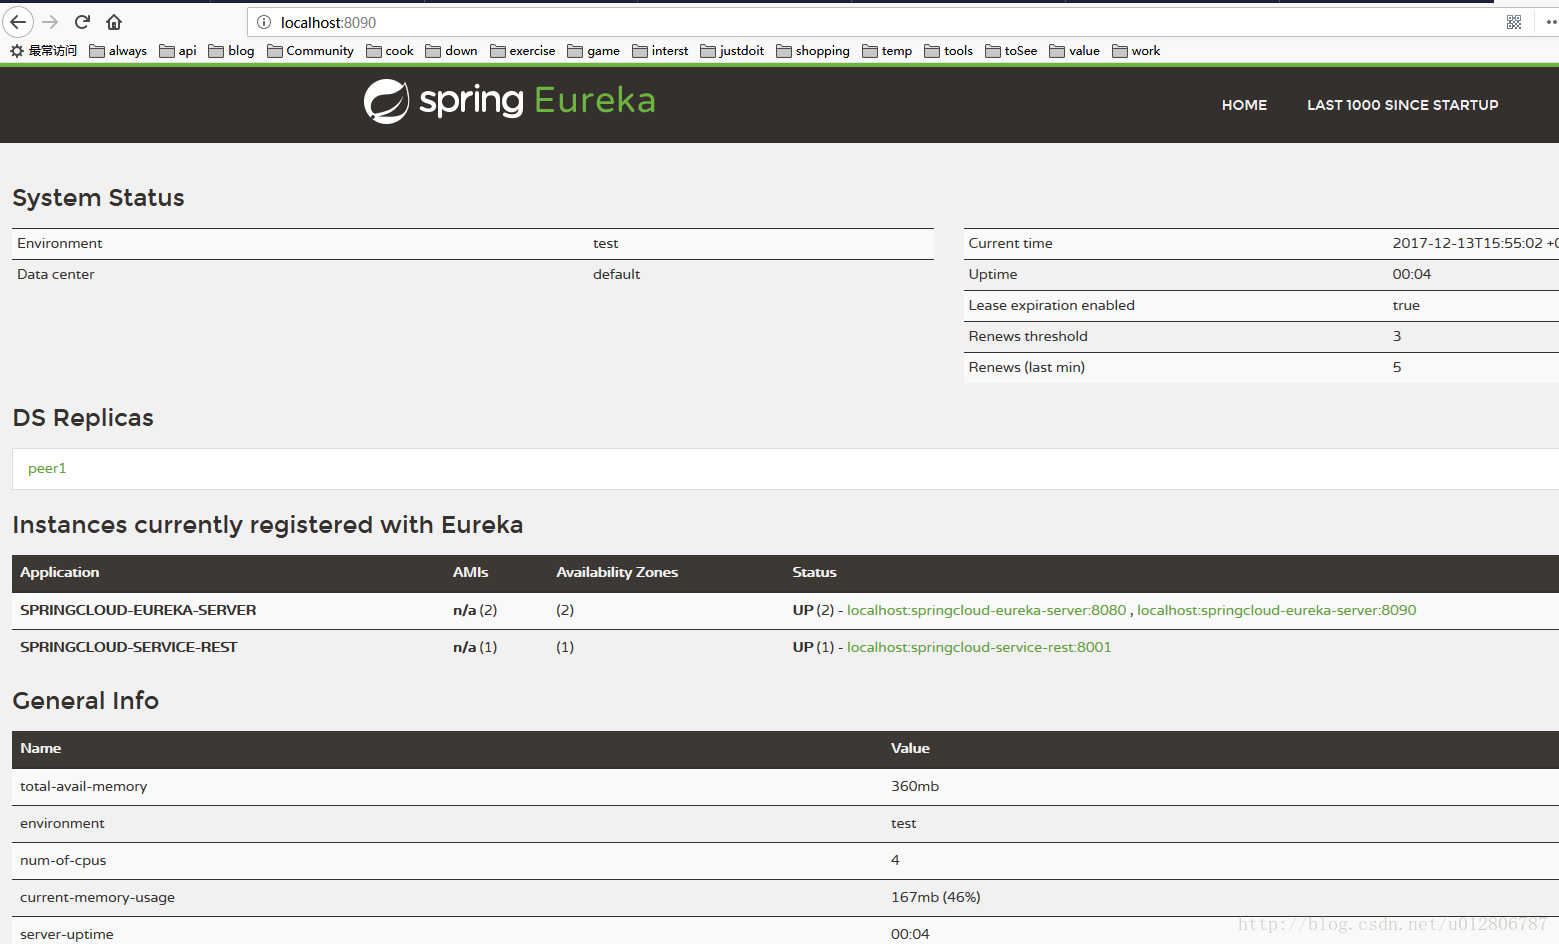The height and width of the screenshot is (944, 1559).
Task: Click the System Status heading
Action: 98,198
